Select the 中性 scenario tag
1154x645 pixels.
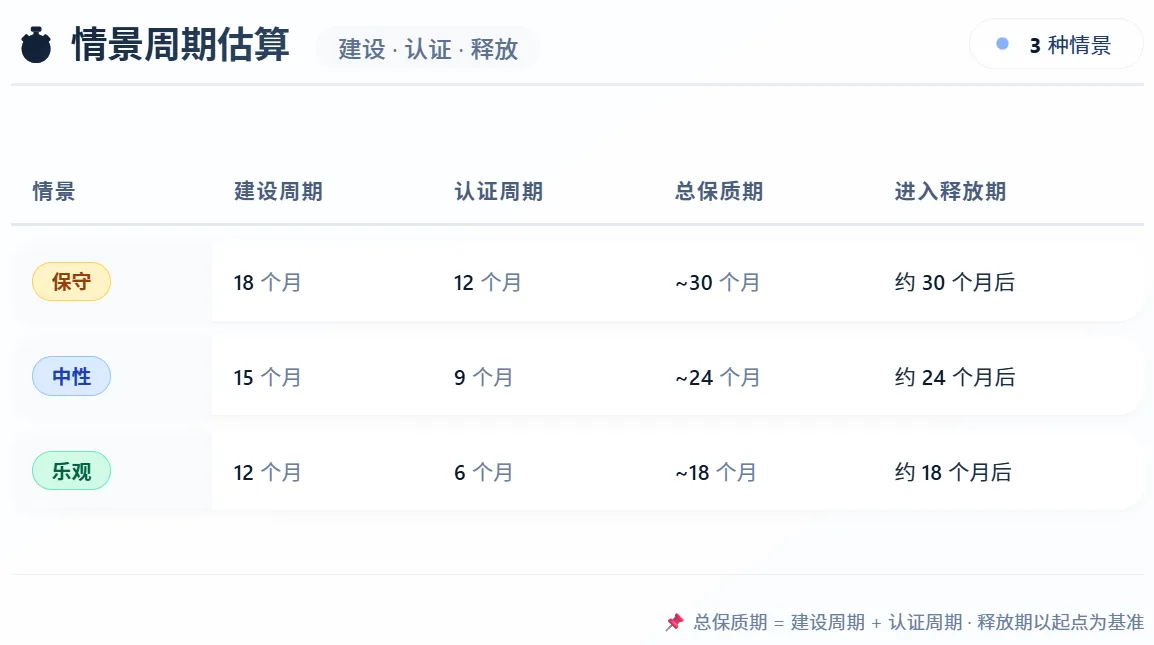coord(71,376)
